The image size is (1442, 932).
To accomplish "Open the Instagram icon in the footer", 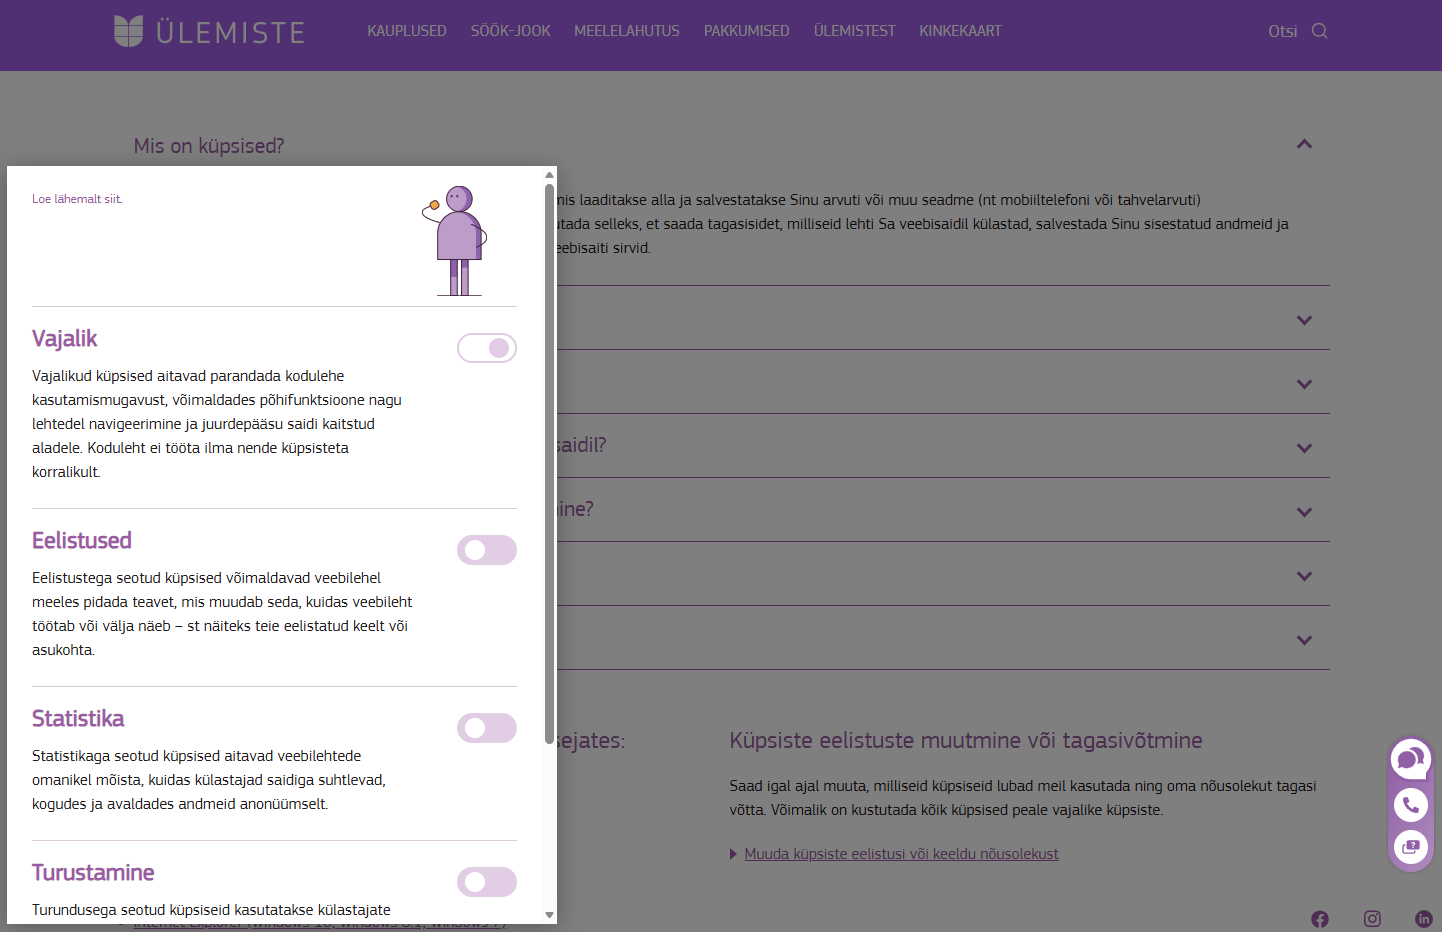I will (1372, 919).
